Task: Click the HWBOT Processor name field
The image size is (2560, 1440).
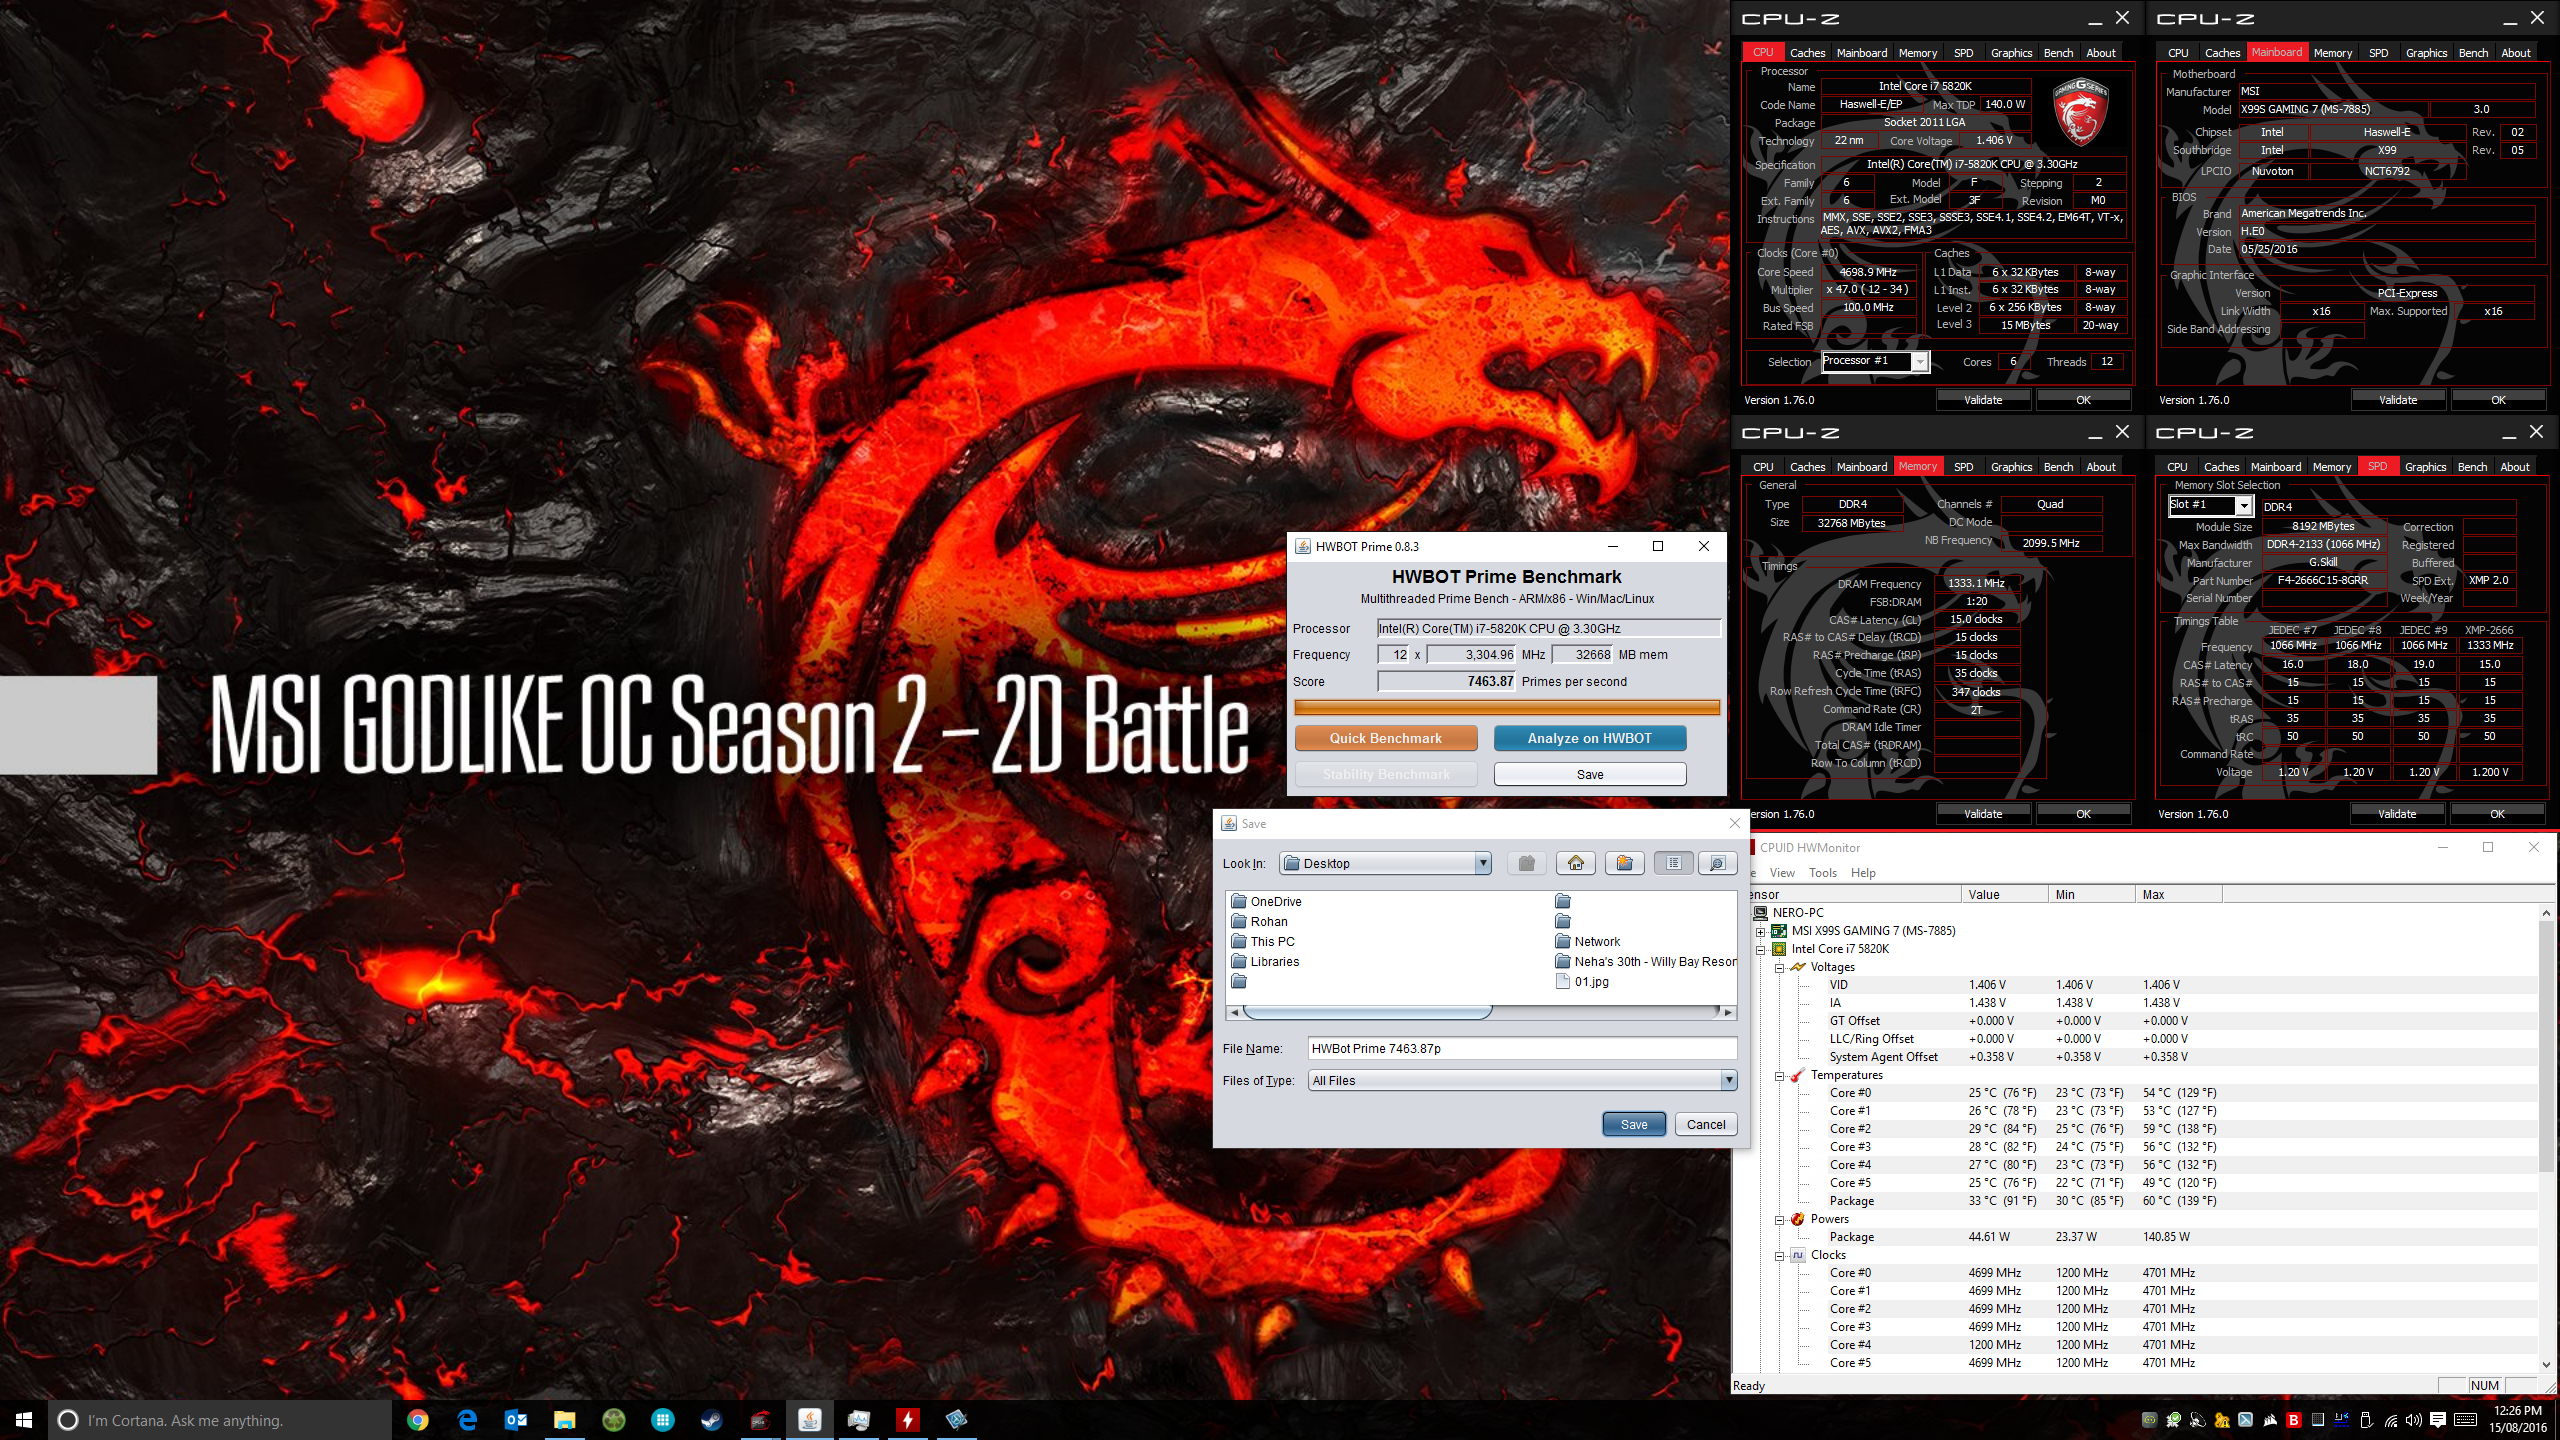Action: pos(1548,628)
